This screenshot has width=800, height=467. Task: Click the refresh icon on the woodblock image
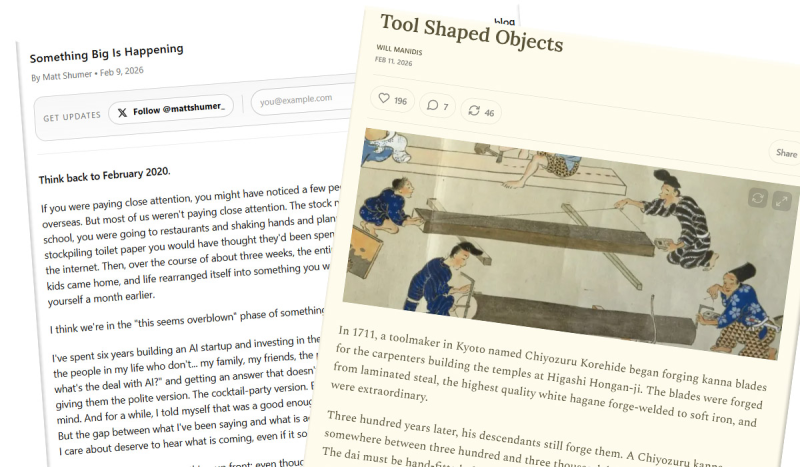point(758,198)
